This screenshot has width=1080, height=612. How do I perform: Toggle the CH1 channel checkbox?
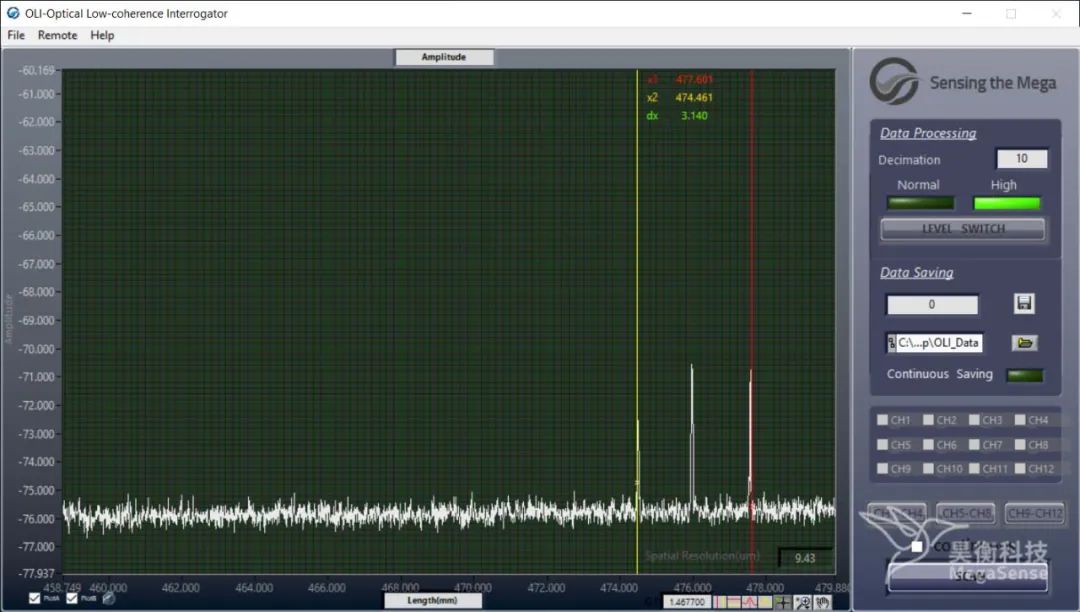(x=883, y=421)
